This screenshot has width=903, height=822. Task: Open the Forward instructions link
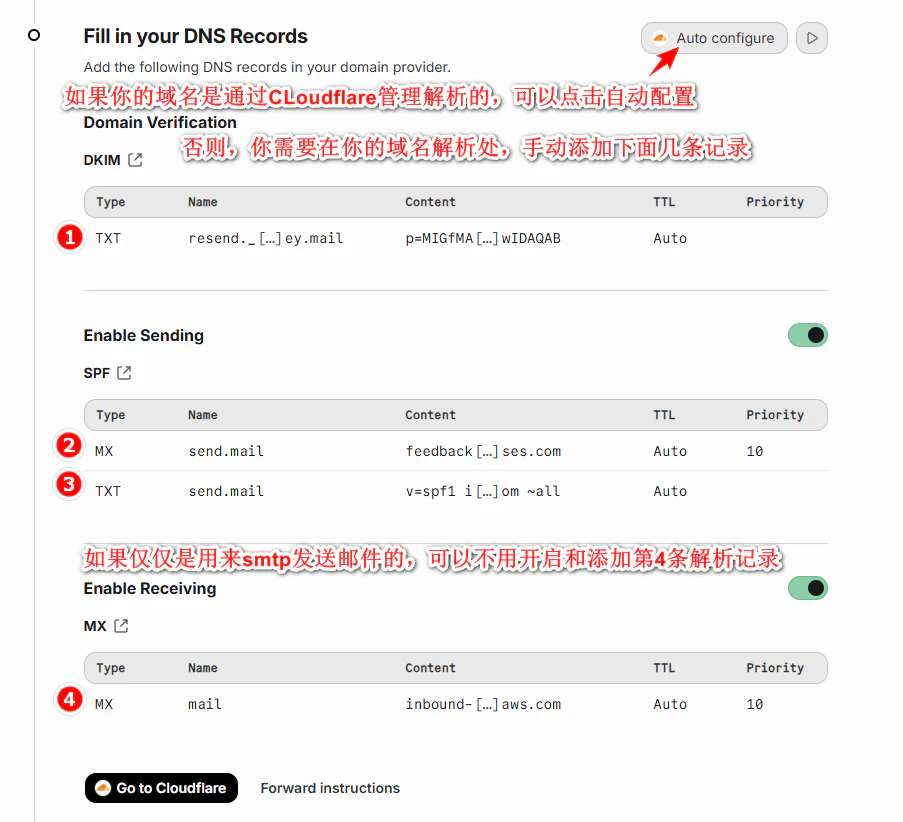(330, 788)
